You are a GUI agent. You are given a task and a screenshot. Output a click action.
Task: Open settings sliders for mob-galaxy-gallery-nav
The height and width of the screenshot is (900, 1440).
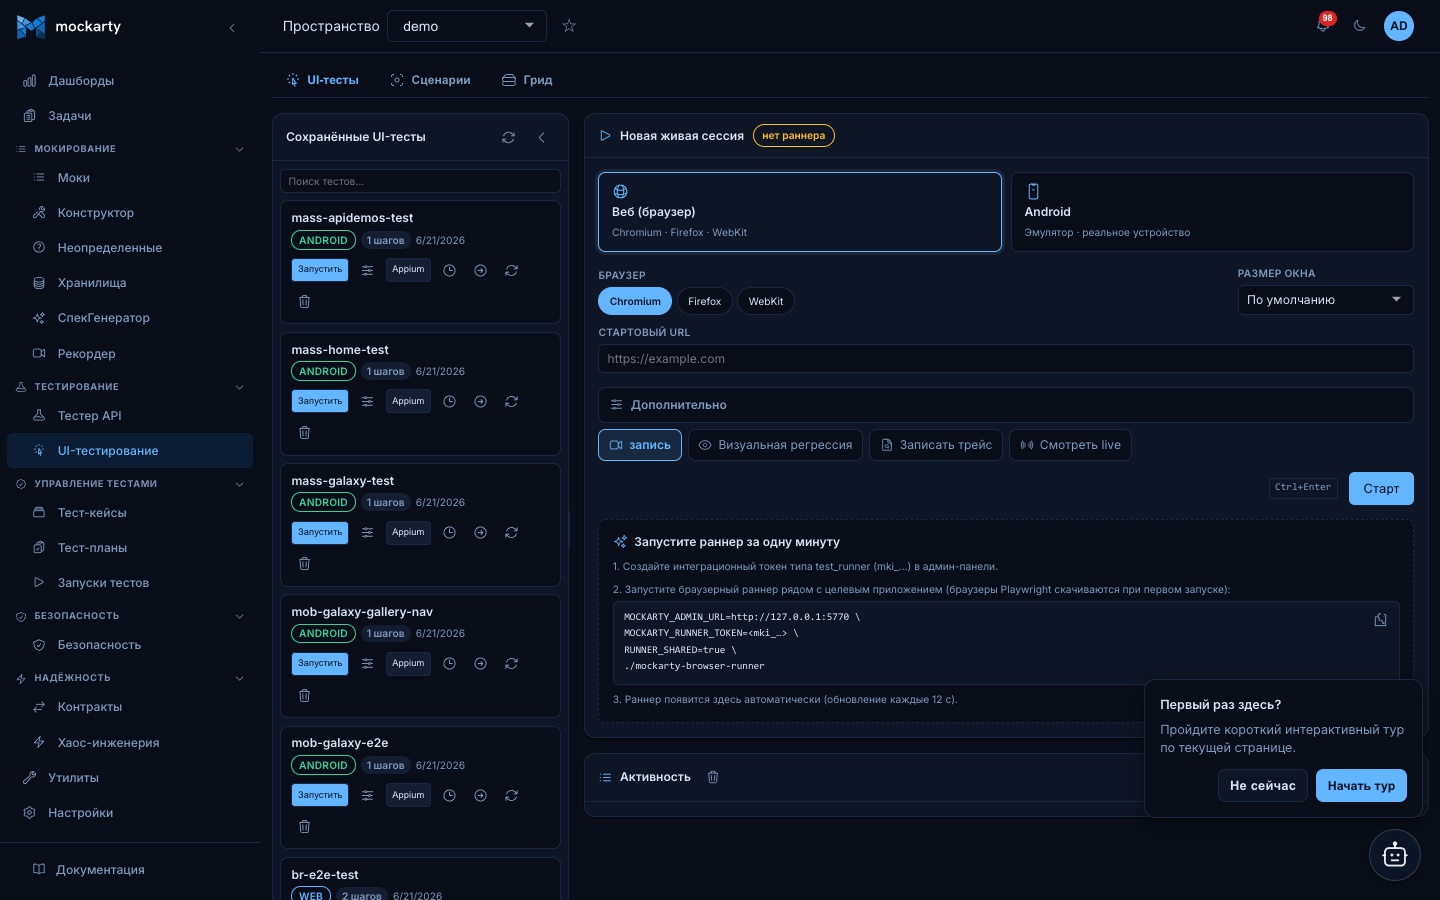coord(367,663)
